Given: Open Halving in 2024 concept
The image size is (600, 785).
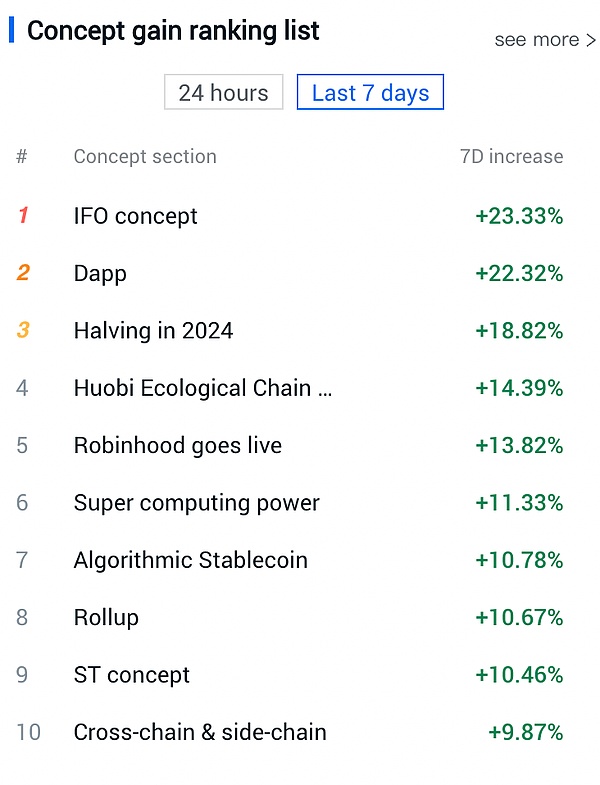Looking at the screenshot, I should [153, 331].
